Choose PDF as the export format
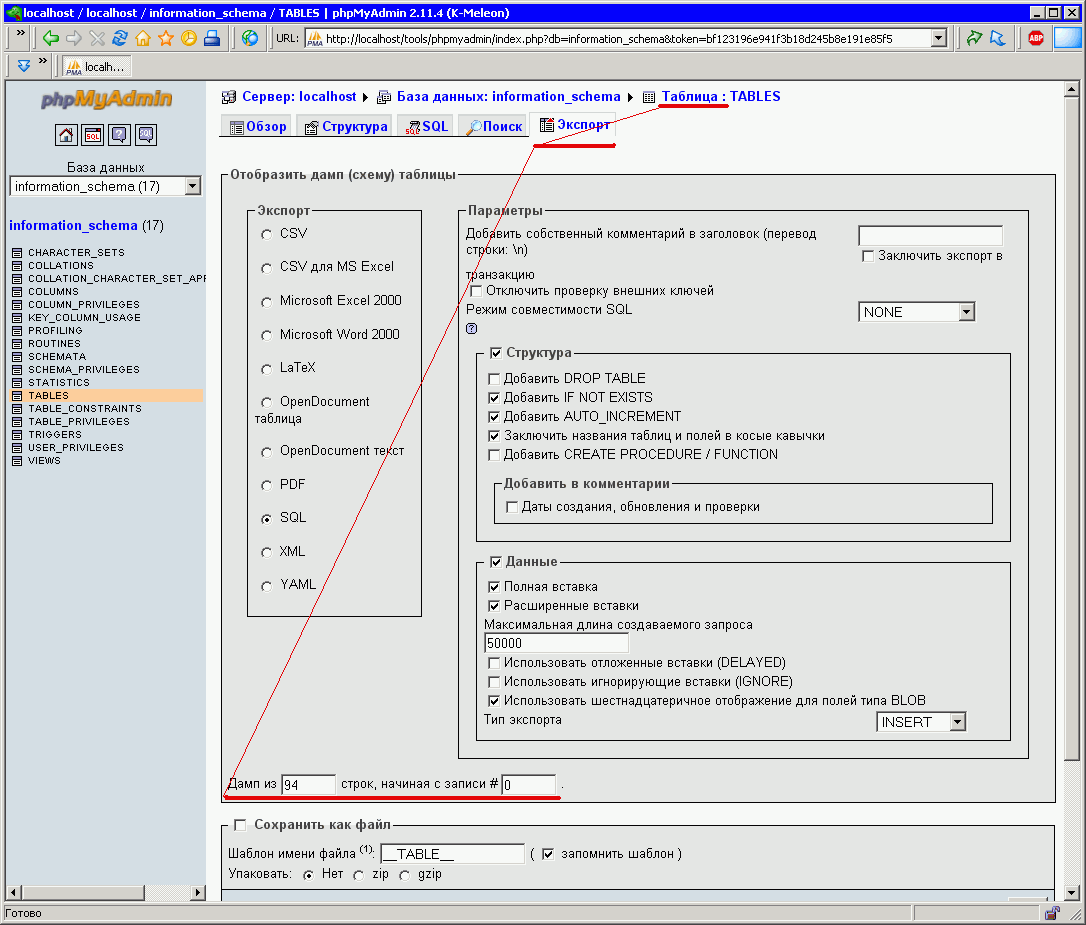This screenshot has height=925, width=1086. pos(267,485)
